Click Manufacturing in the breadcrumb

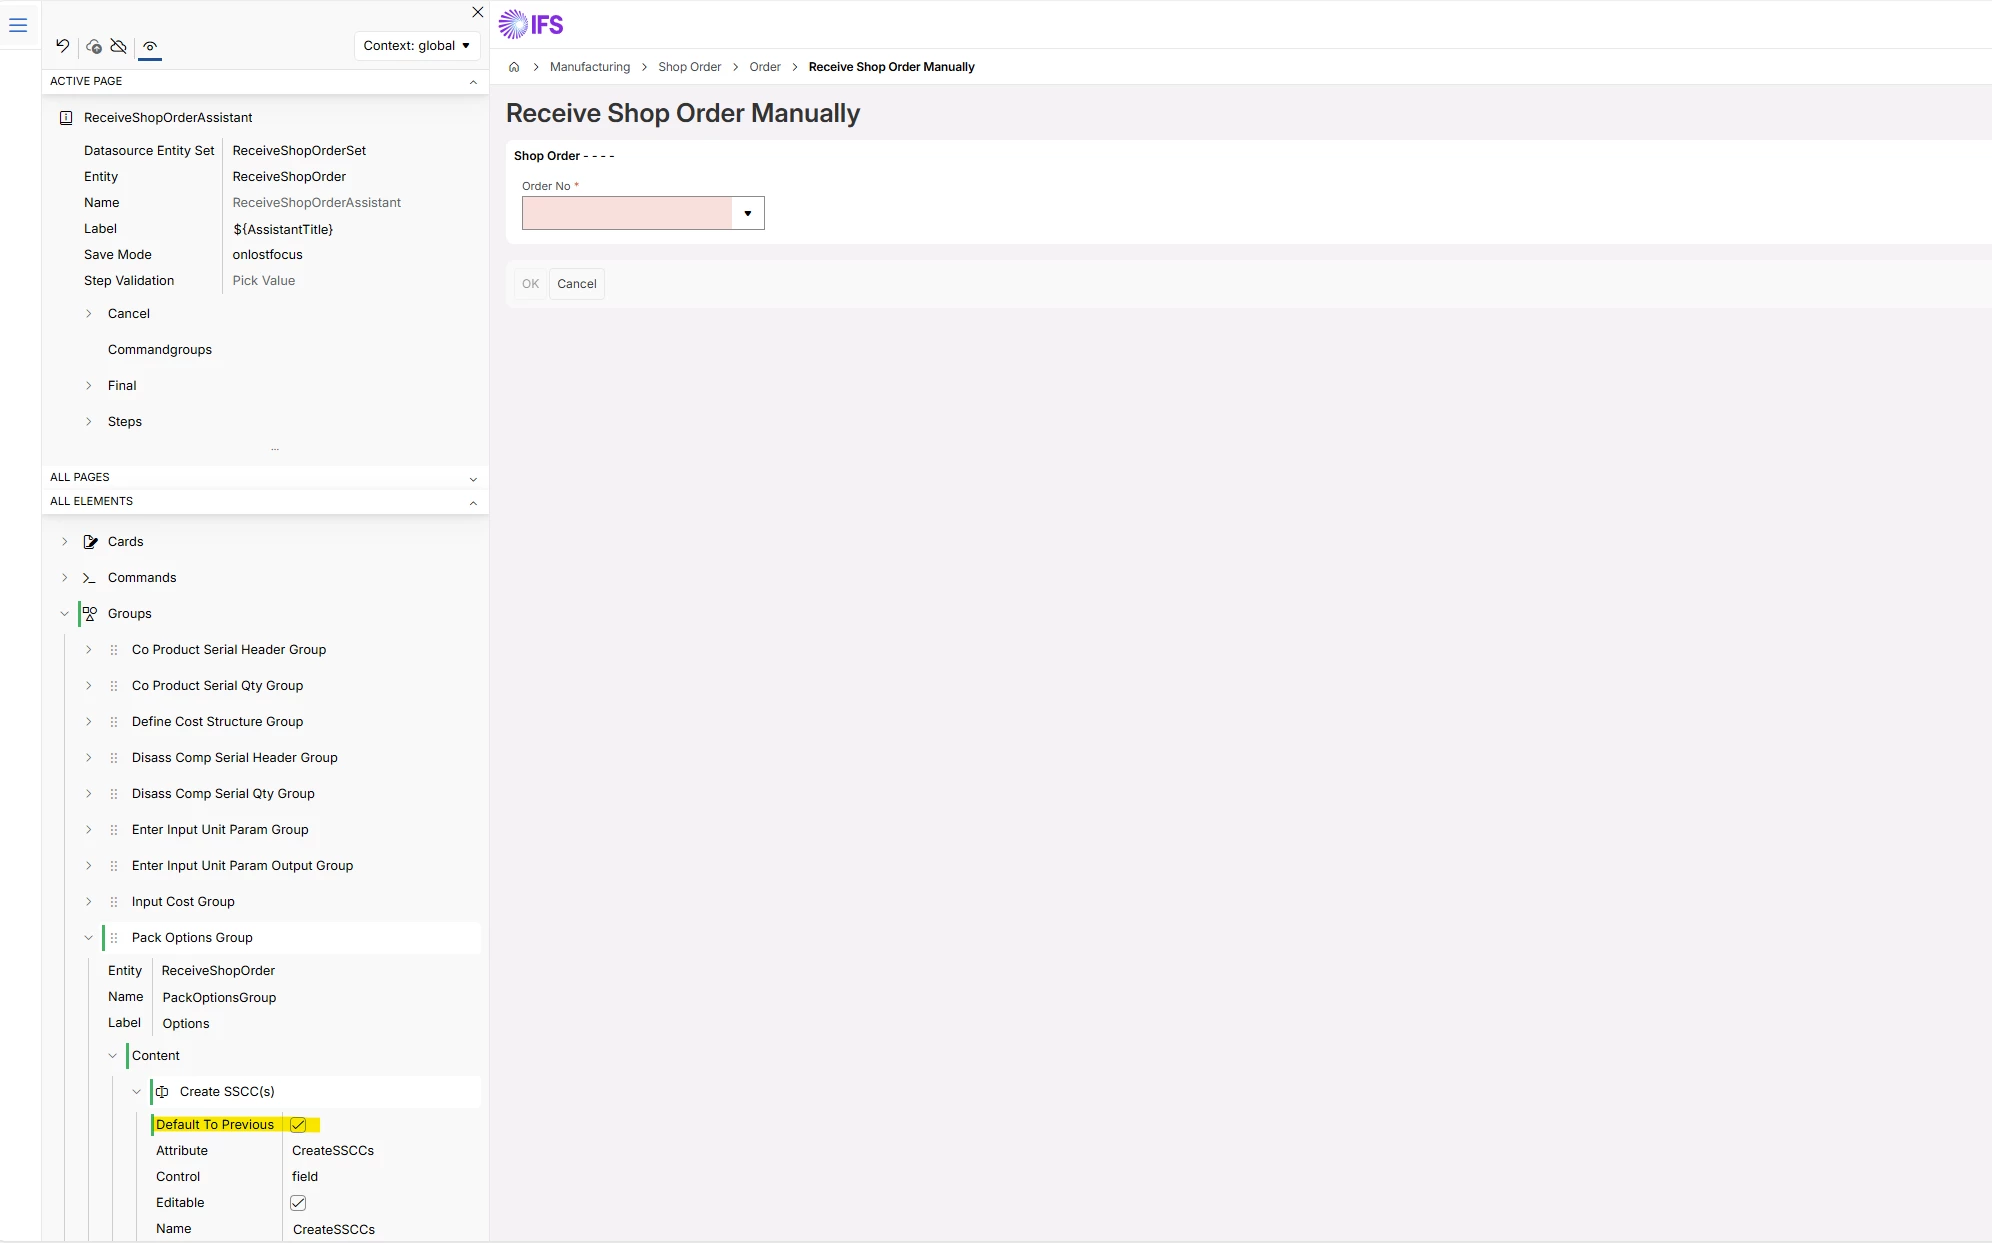590,67
